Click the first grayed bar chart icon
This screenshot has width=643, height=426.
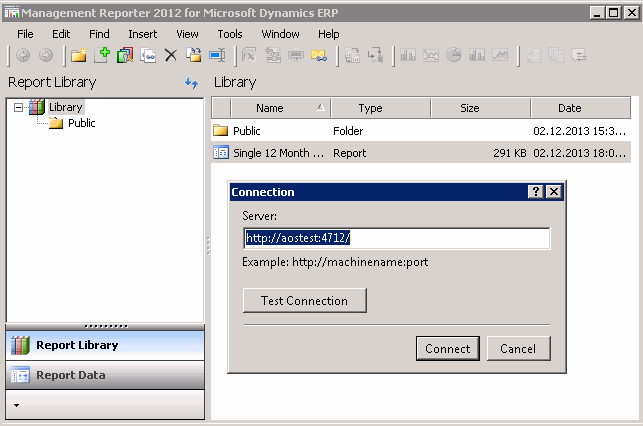point(408,55)
